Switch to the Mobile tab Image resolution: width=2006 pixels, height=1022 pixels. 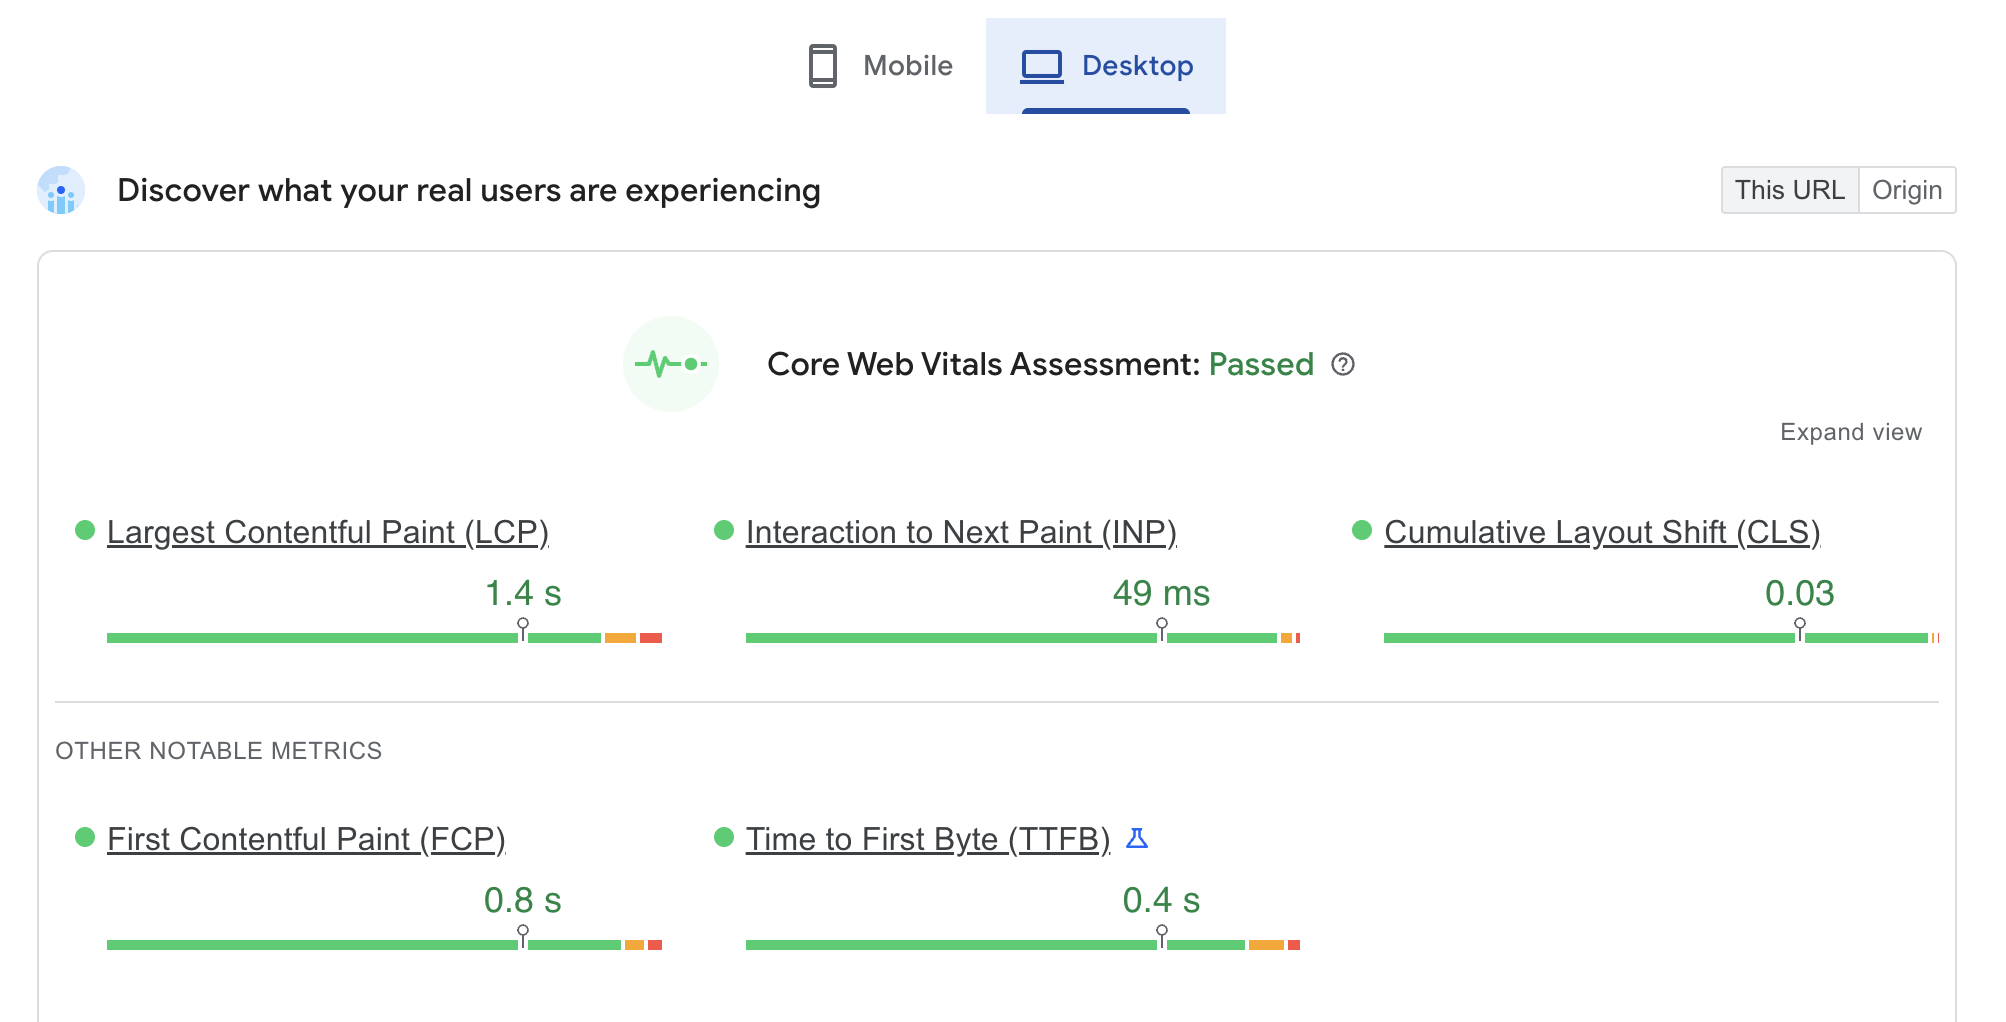[x=880, y=66]
